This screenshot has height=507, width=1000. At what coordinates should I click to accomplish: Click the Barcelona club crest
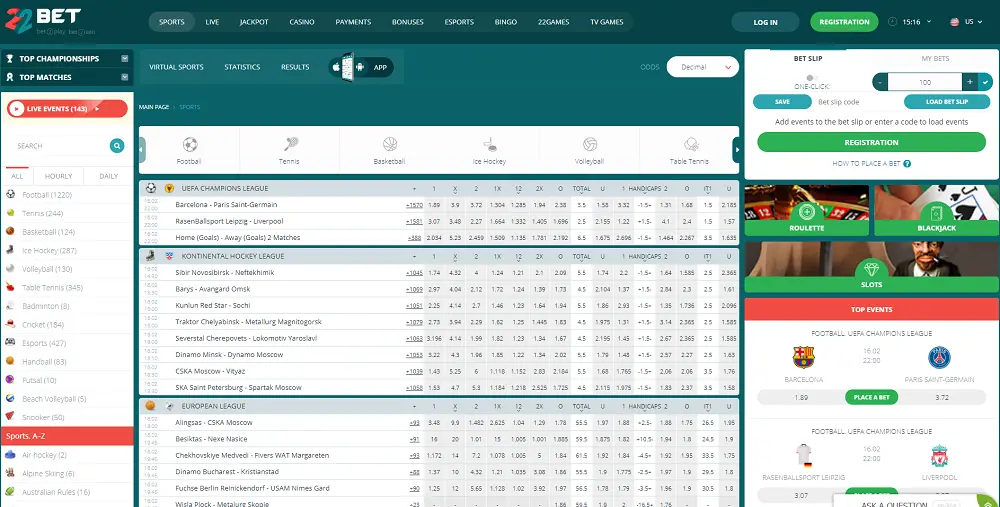point(804,357)
